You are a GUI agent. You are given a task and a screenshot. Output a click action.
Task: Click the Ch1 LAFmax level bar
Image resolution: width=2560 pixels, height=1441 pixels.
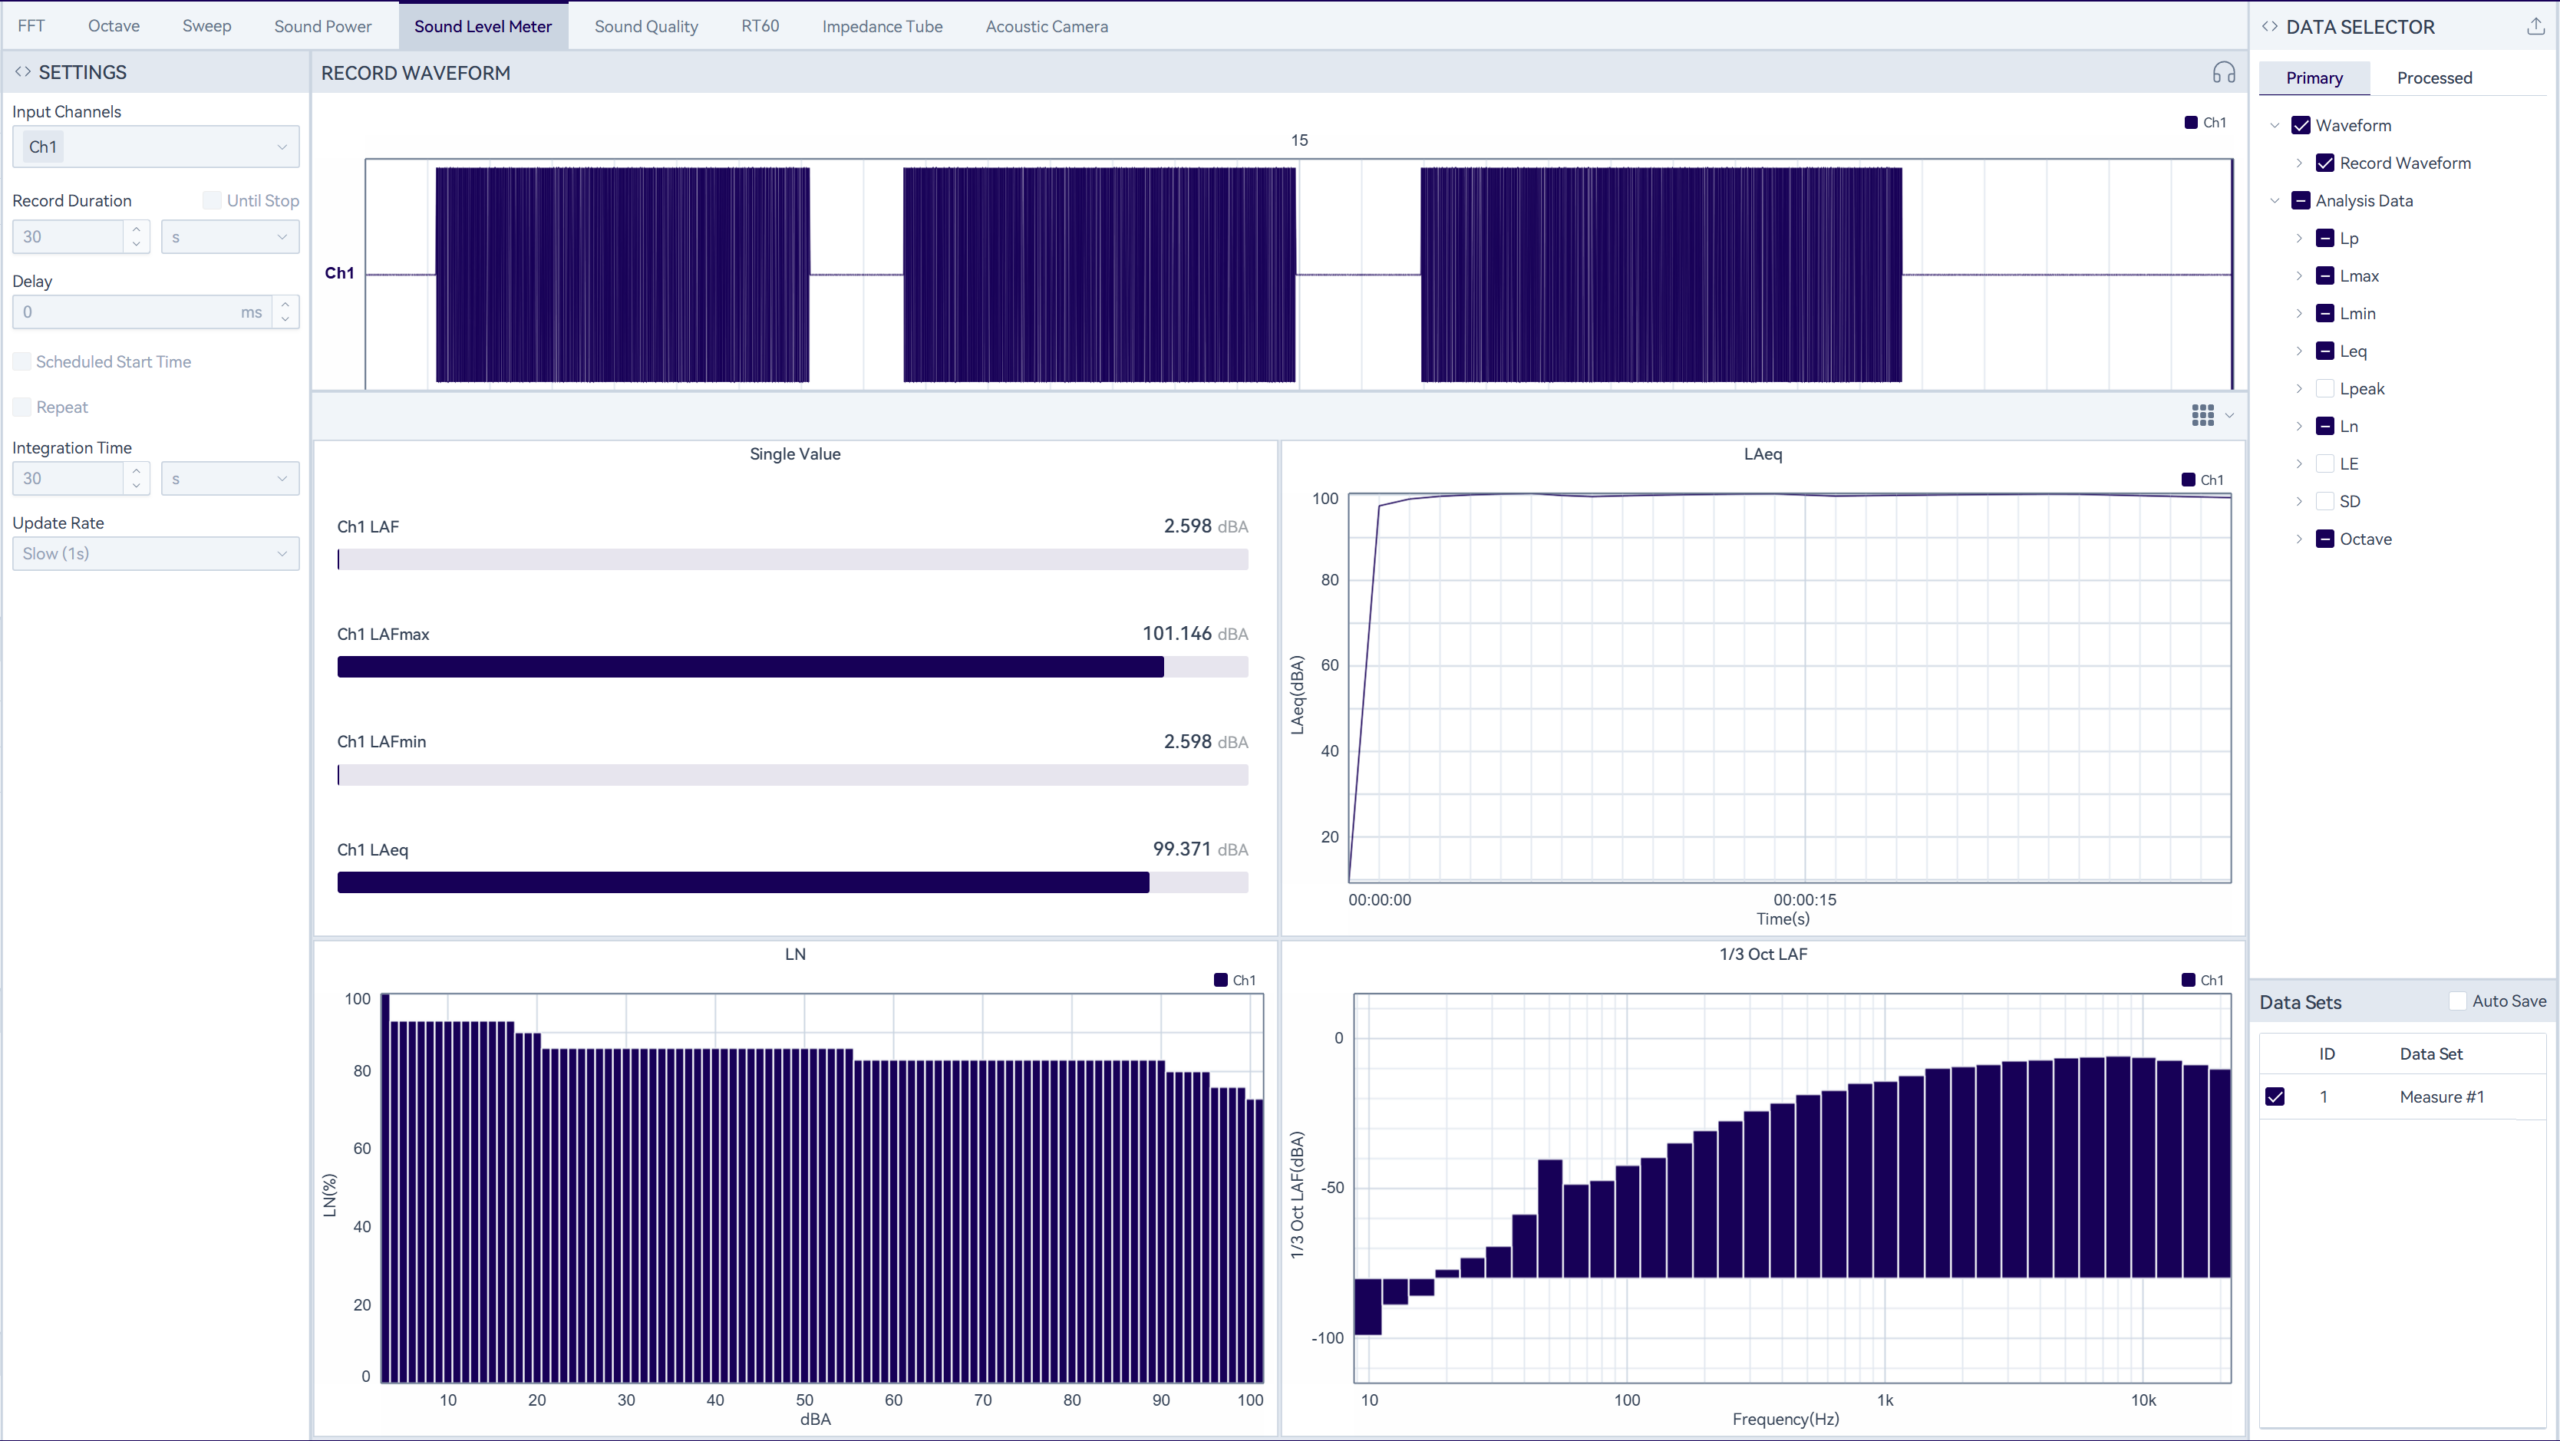click(x=792, y=667)
